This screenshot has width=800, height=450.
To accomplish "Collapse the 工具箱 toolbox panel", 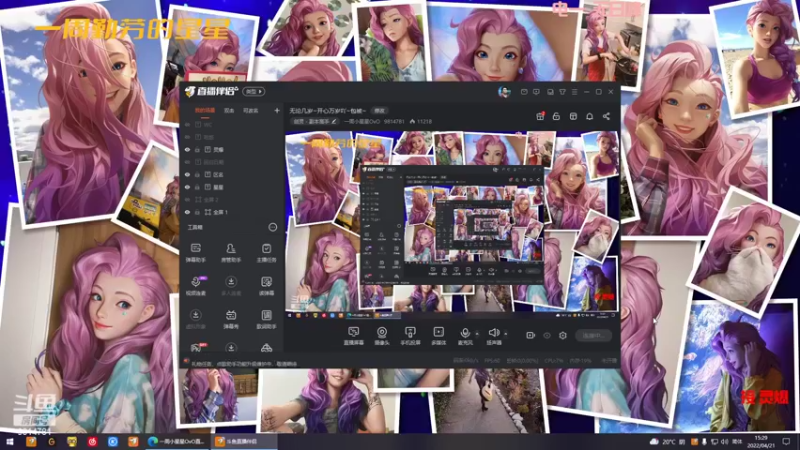I will pos(273,227).
